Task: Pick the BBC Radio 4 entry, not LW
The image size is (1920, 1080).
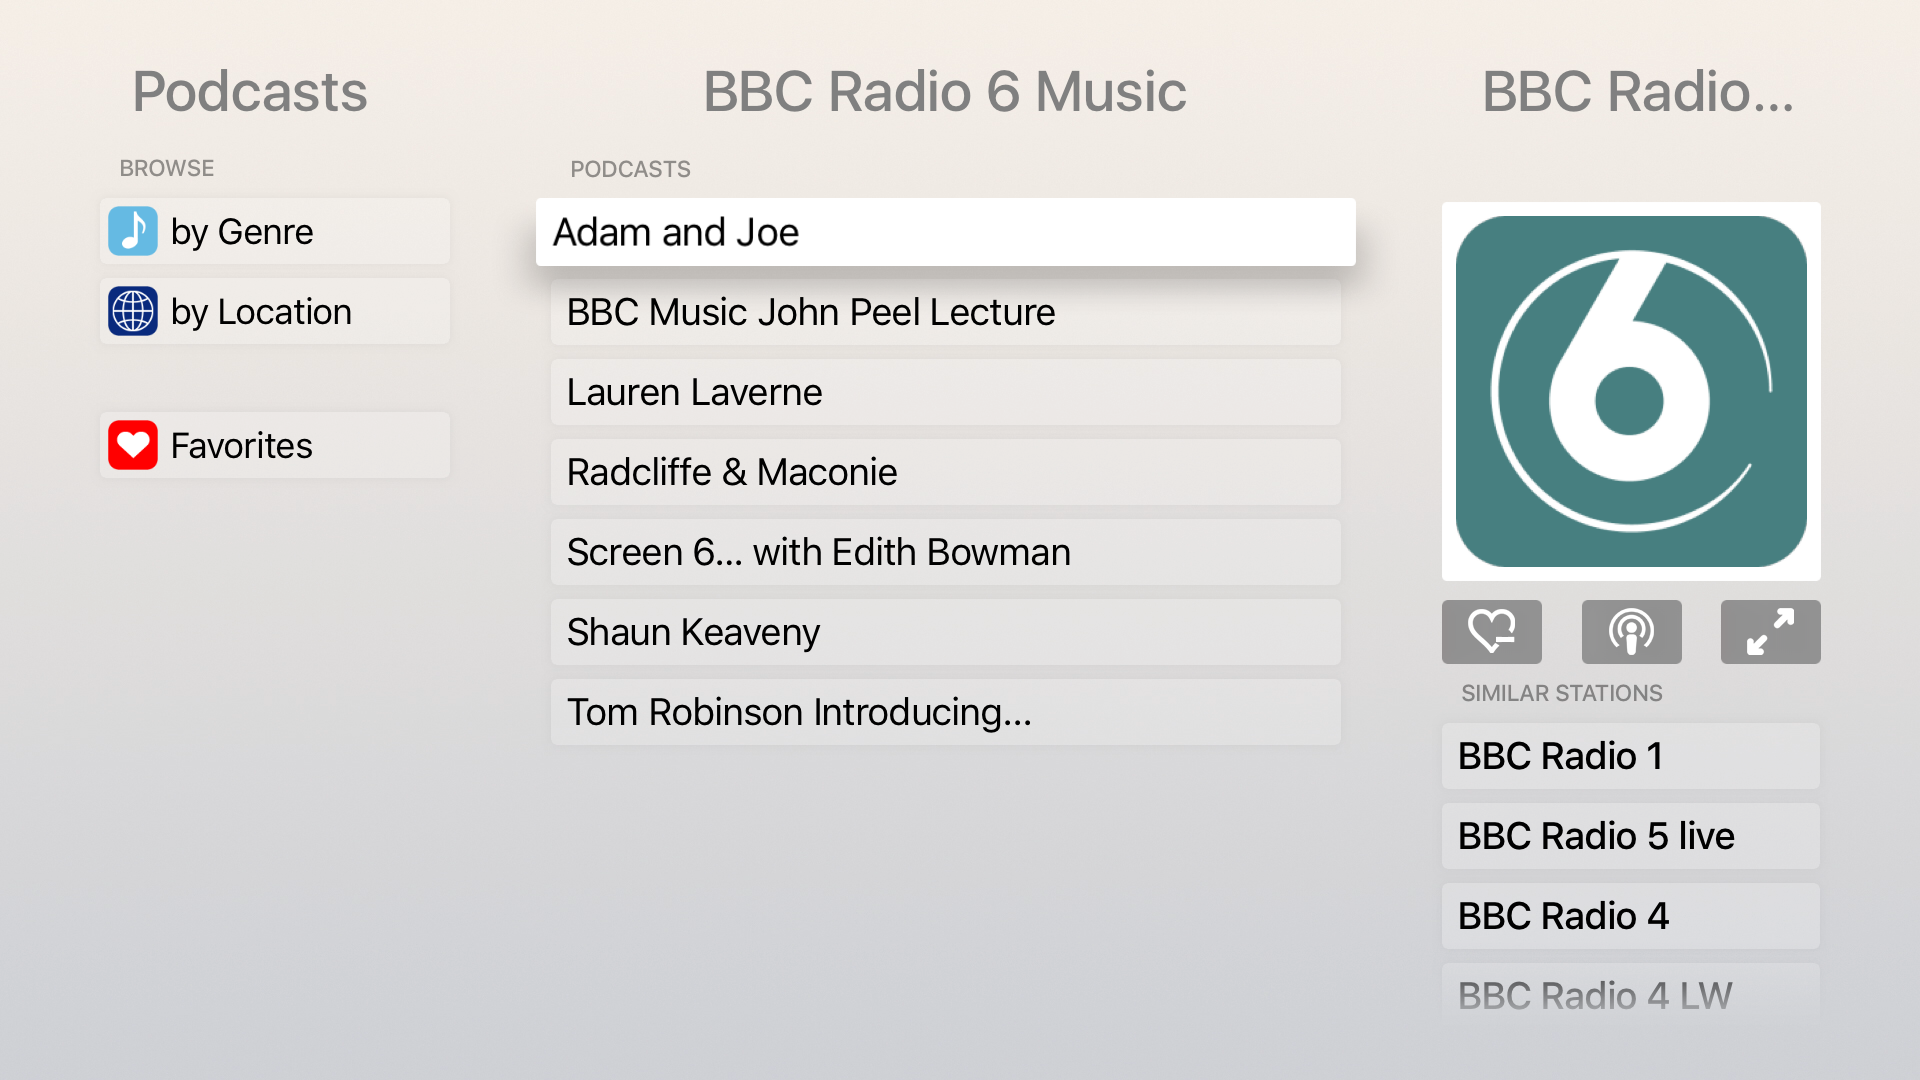Action: (1631, 916)
